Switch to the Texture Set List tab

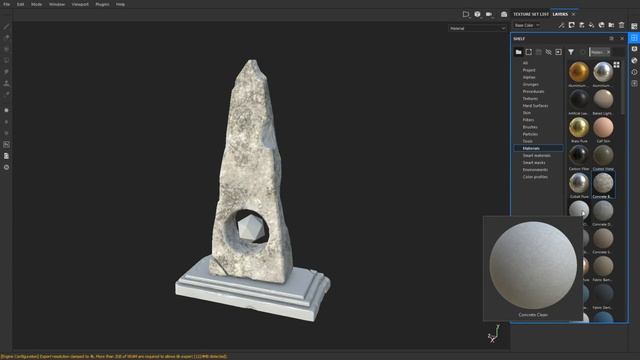531,14
